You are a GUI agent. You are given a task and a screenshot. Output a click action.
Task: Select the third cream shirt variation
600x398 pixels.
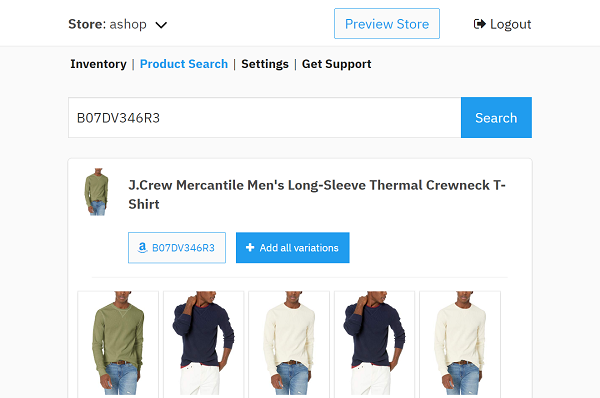coord(289,344)
